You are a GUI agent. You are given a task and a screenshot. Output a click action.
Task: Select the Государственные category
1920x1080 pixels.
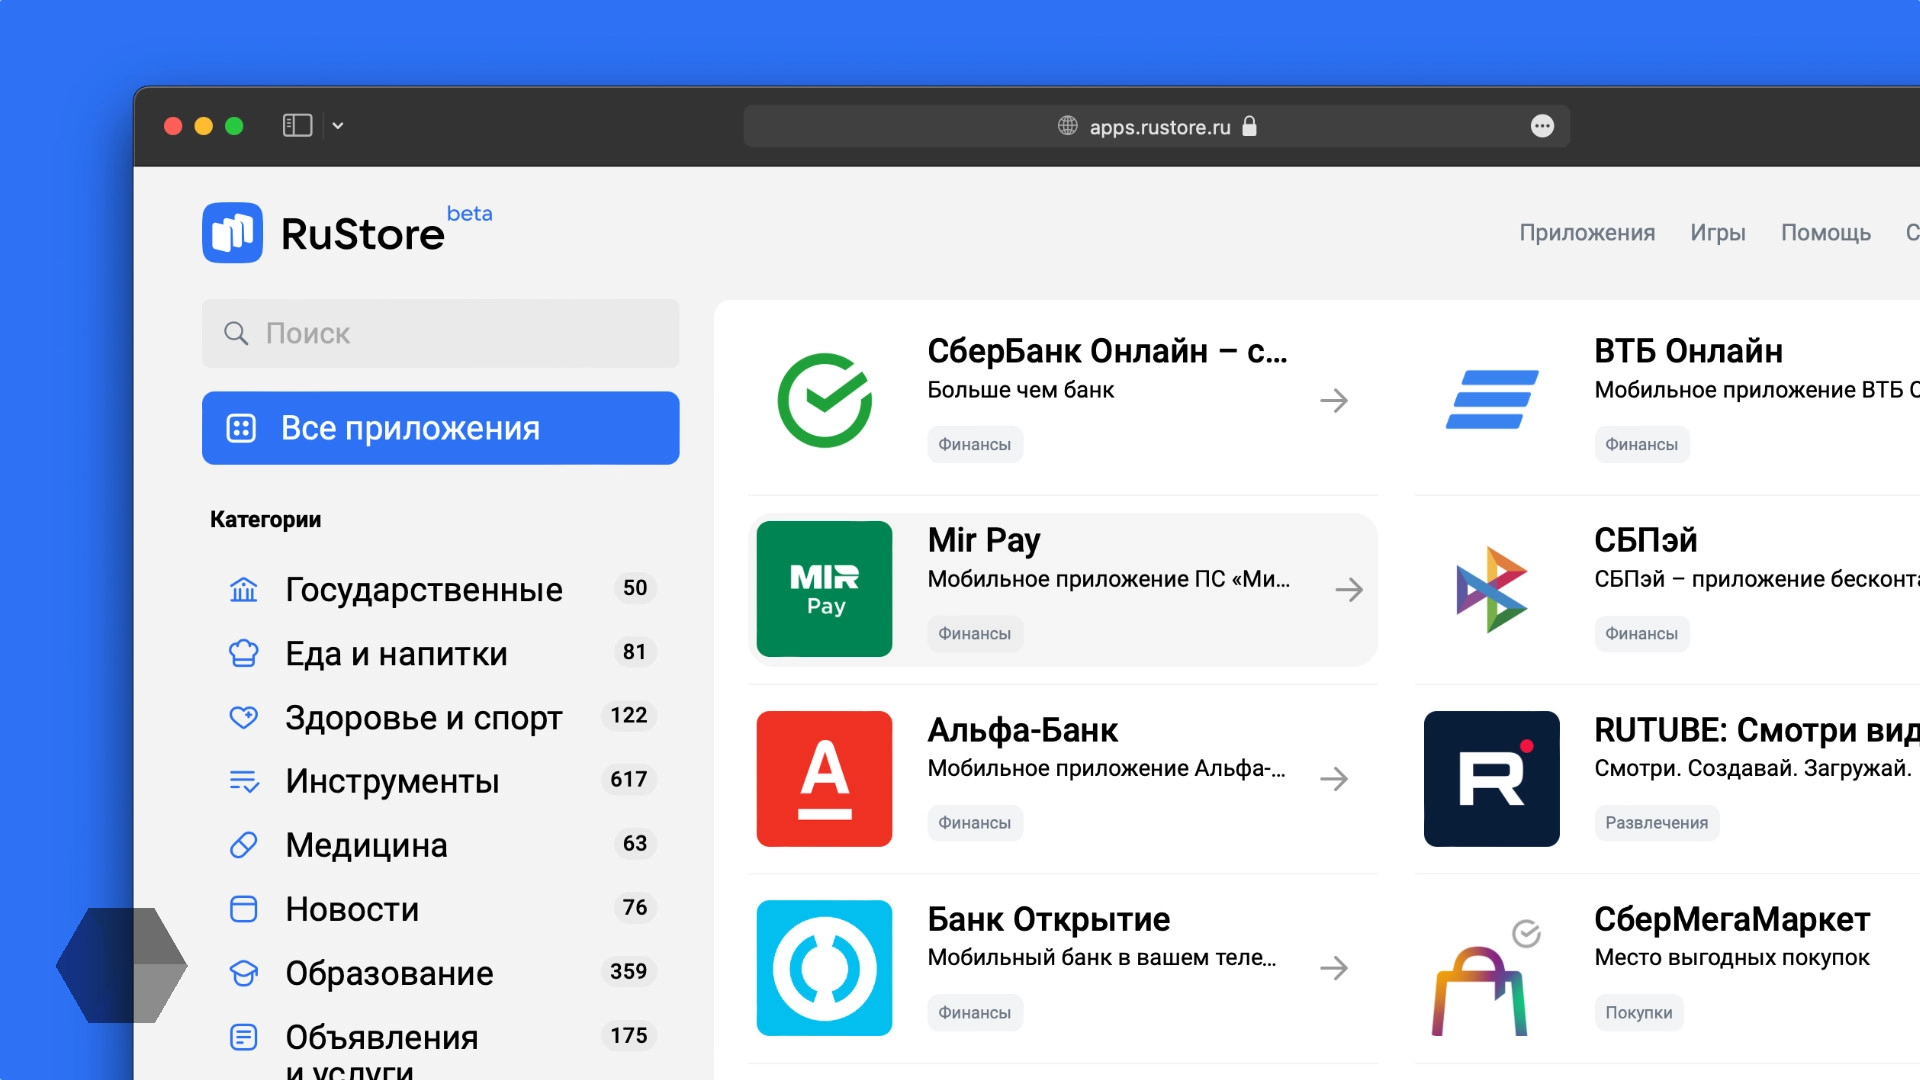(423, 590)
